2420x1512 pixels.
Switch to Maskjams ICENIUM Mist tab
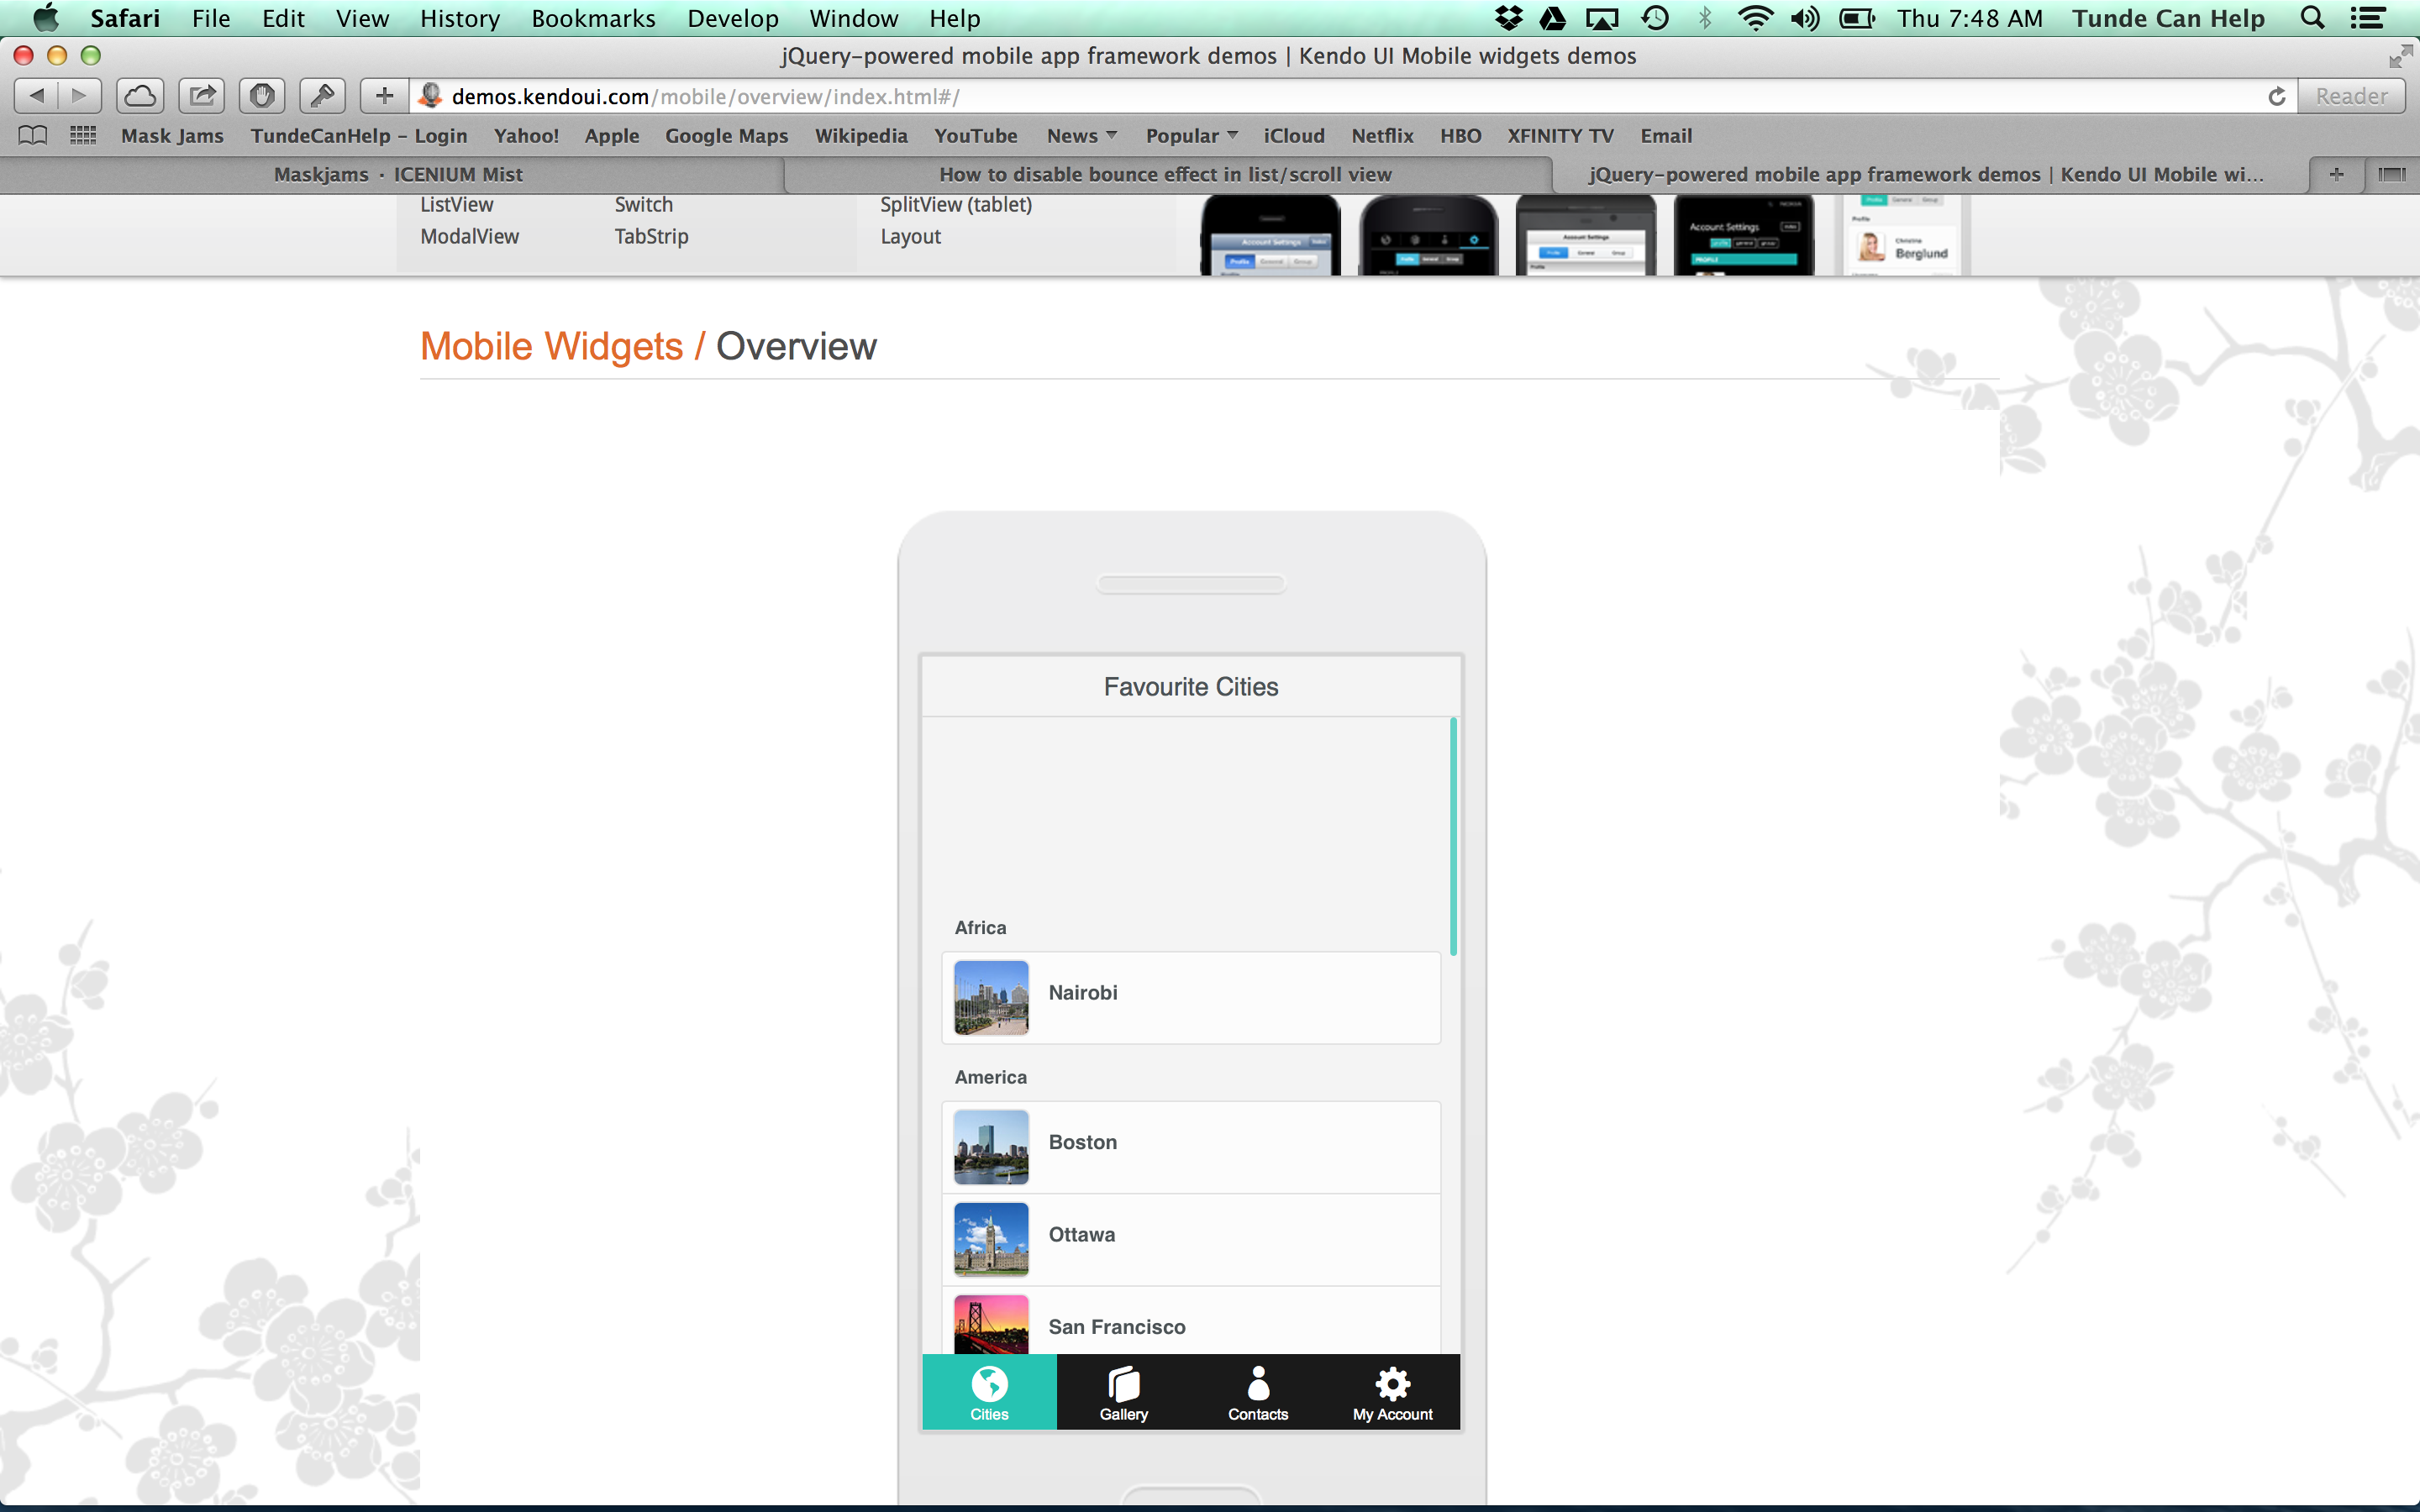pos(397,174)
